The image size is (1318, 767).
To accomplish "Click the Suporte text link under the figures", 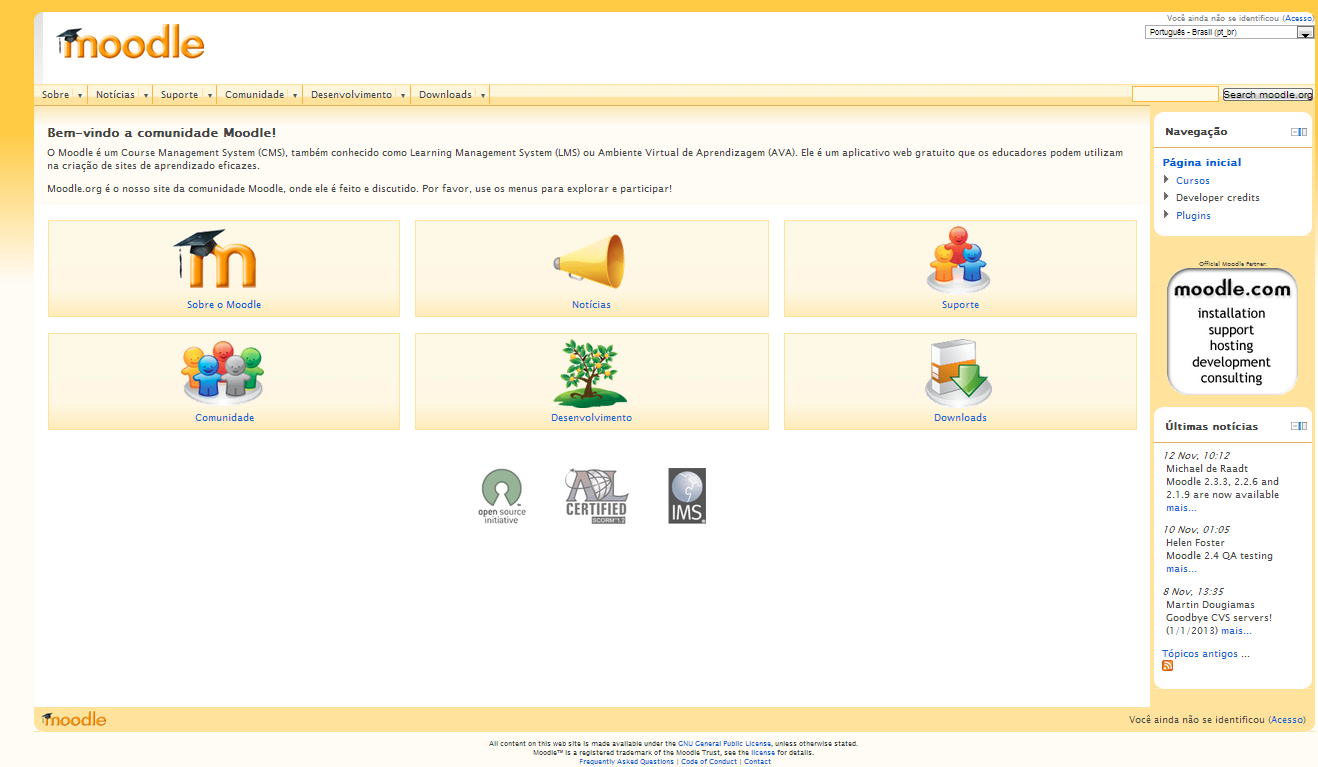I will (x=960, y=305).
